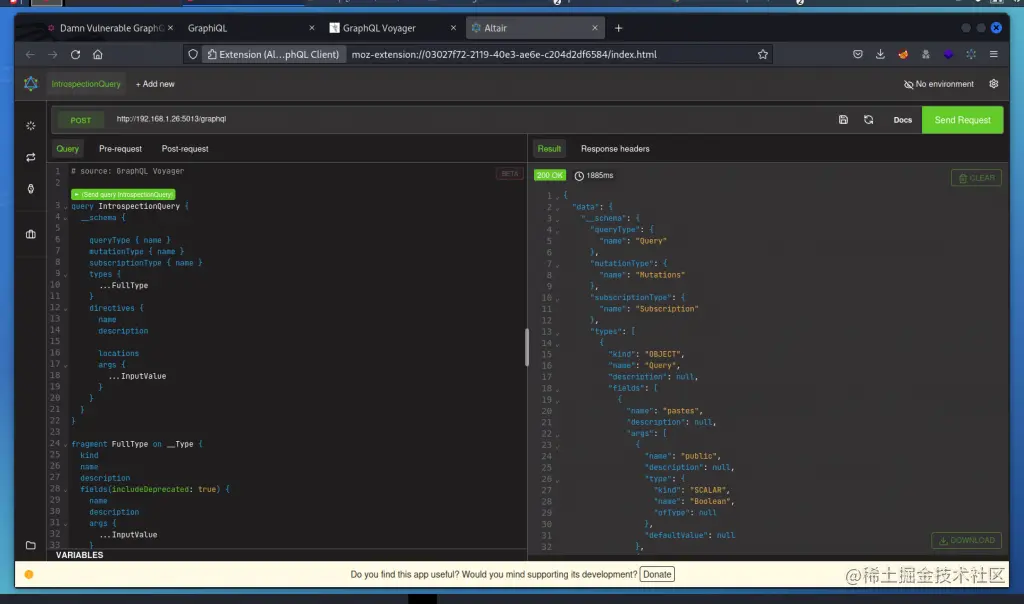Collapse __schema block at line 4
This screenshot has width=1024, height=604.
[65, 218]
